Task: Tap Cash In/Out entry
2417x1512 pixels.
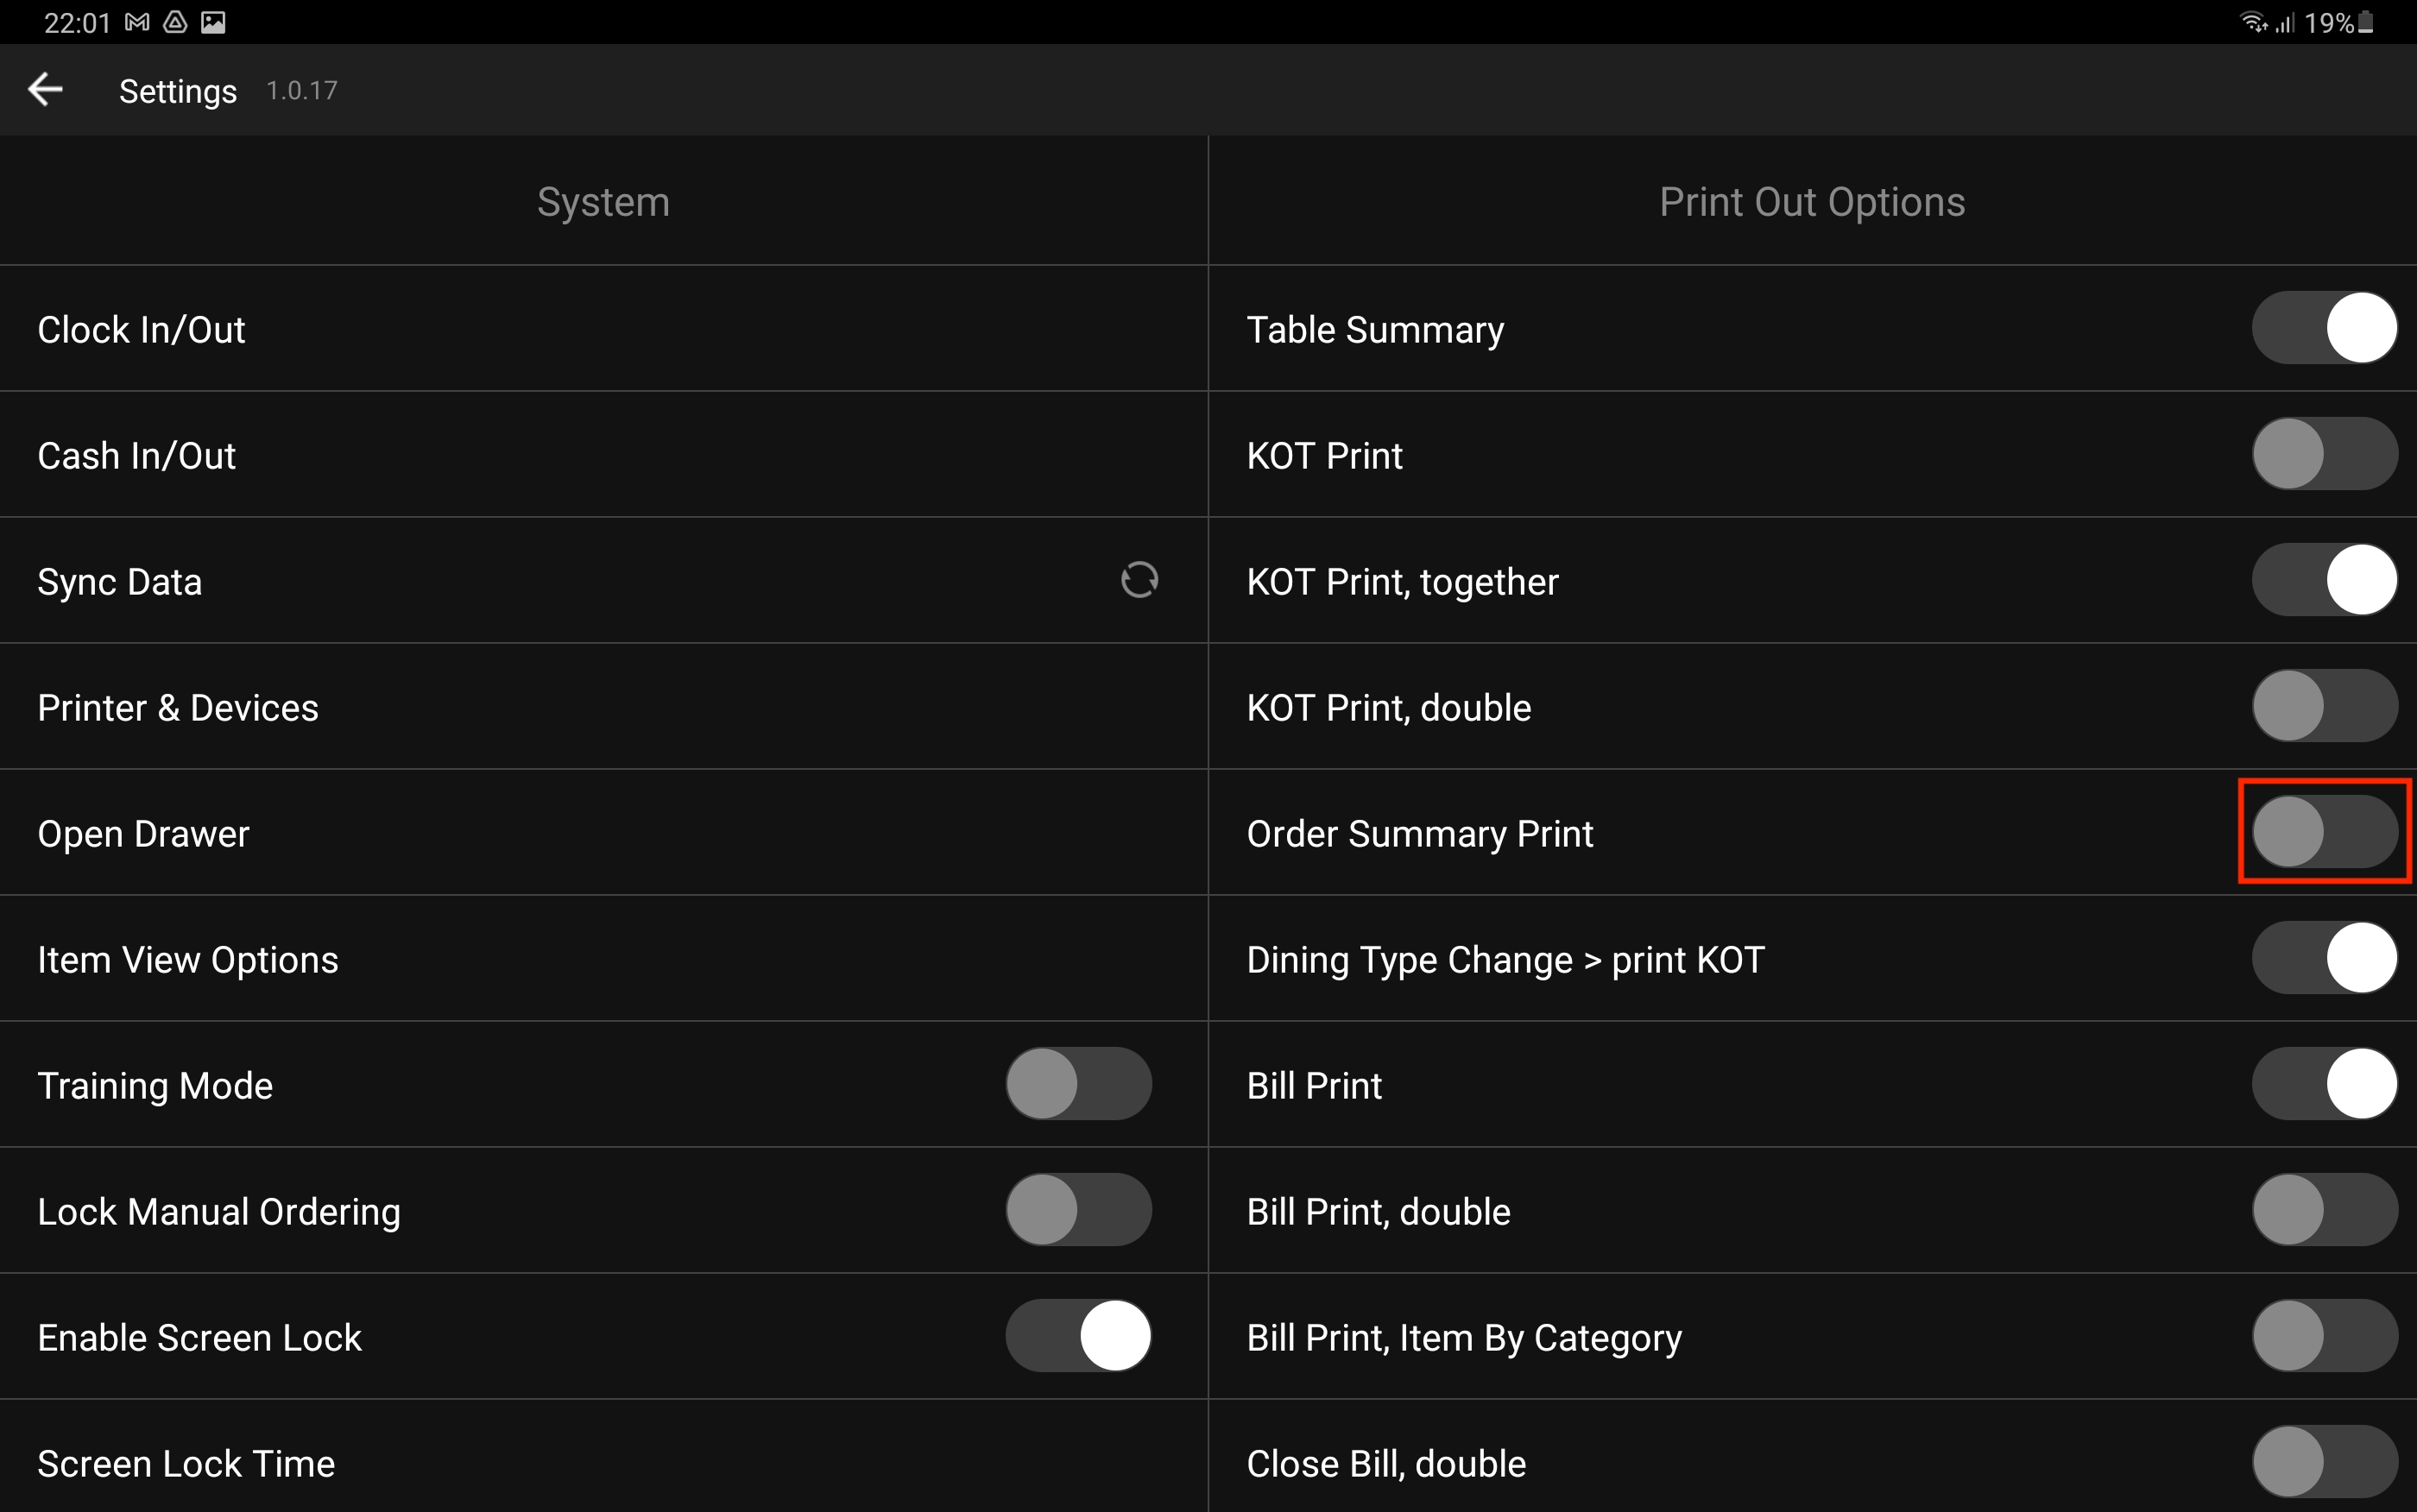Action: click(137, 456)
